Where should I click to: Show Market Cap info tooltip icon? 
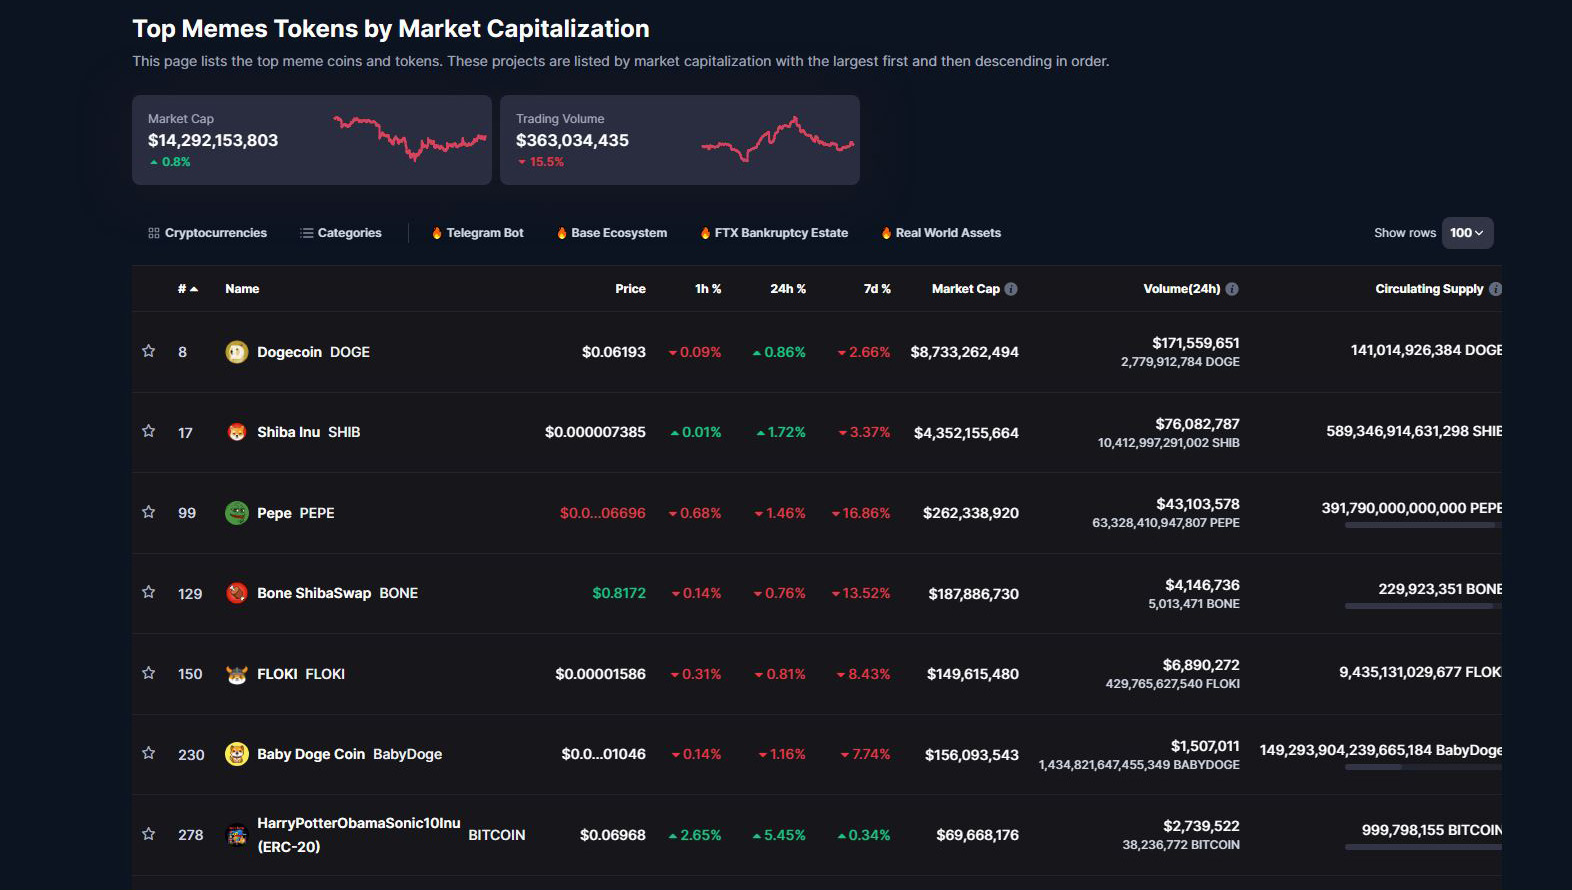click(1011, 289)
